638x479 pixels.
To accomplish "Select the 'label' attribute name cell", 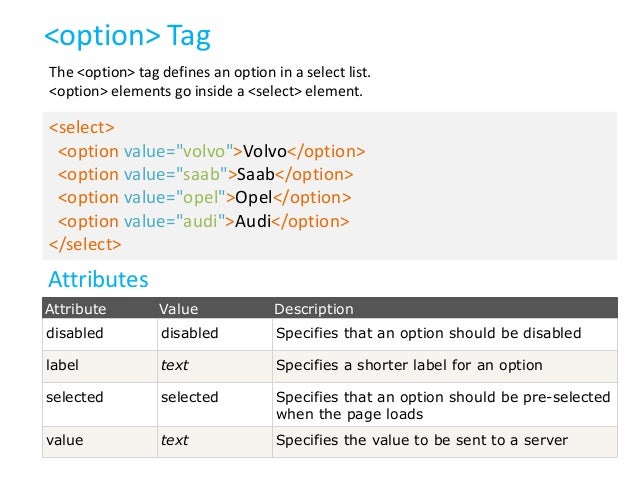I will (x=100, y=366).
